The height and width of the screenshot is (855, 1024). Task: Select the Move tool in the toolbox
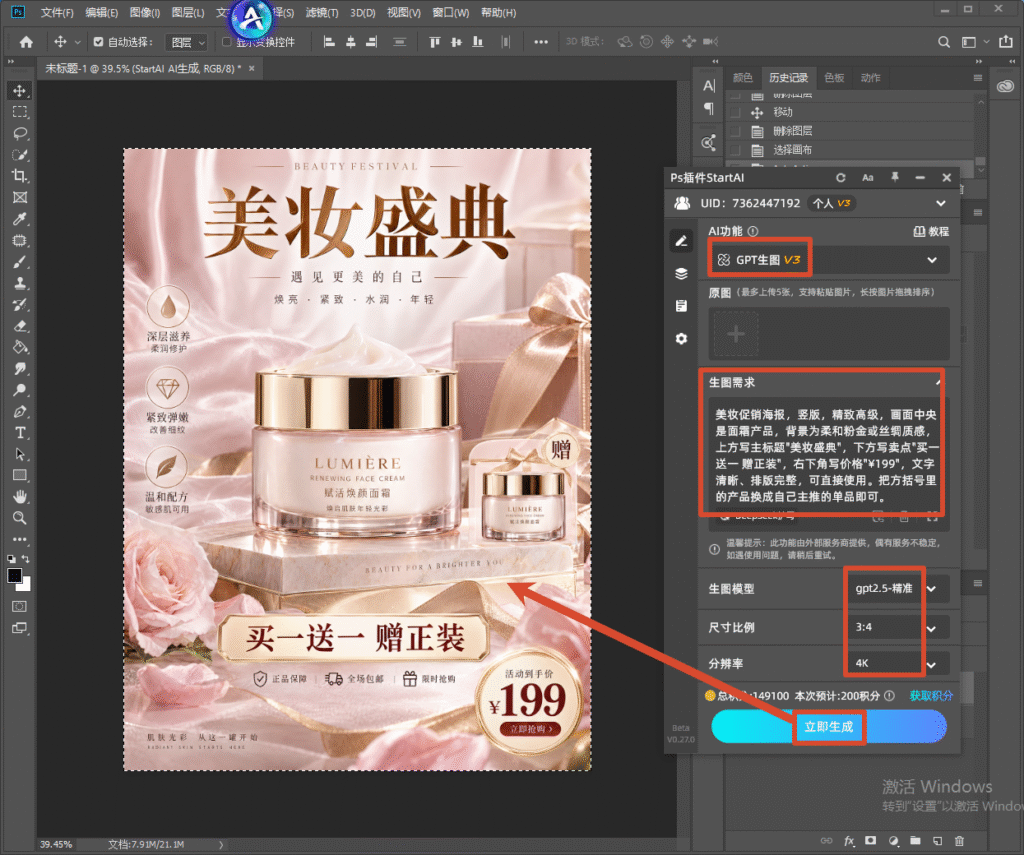coord(20,91)
